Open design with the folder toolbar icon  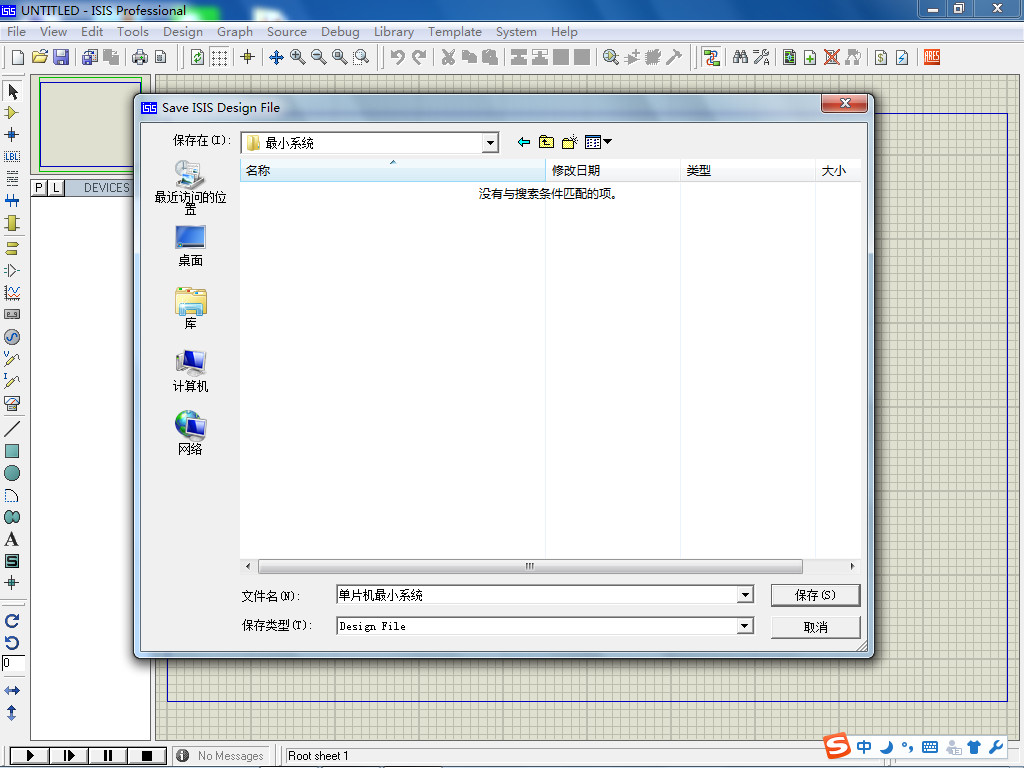tap(40, 57)
